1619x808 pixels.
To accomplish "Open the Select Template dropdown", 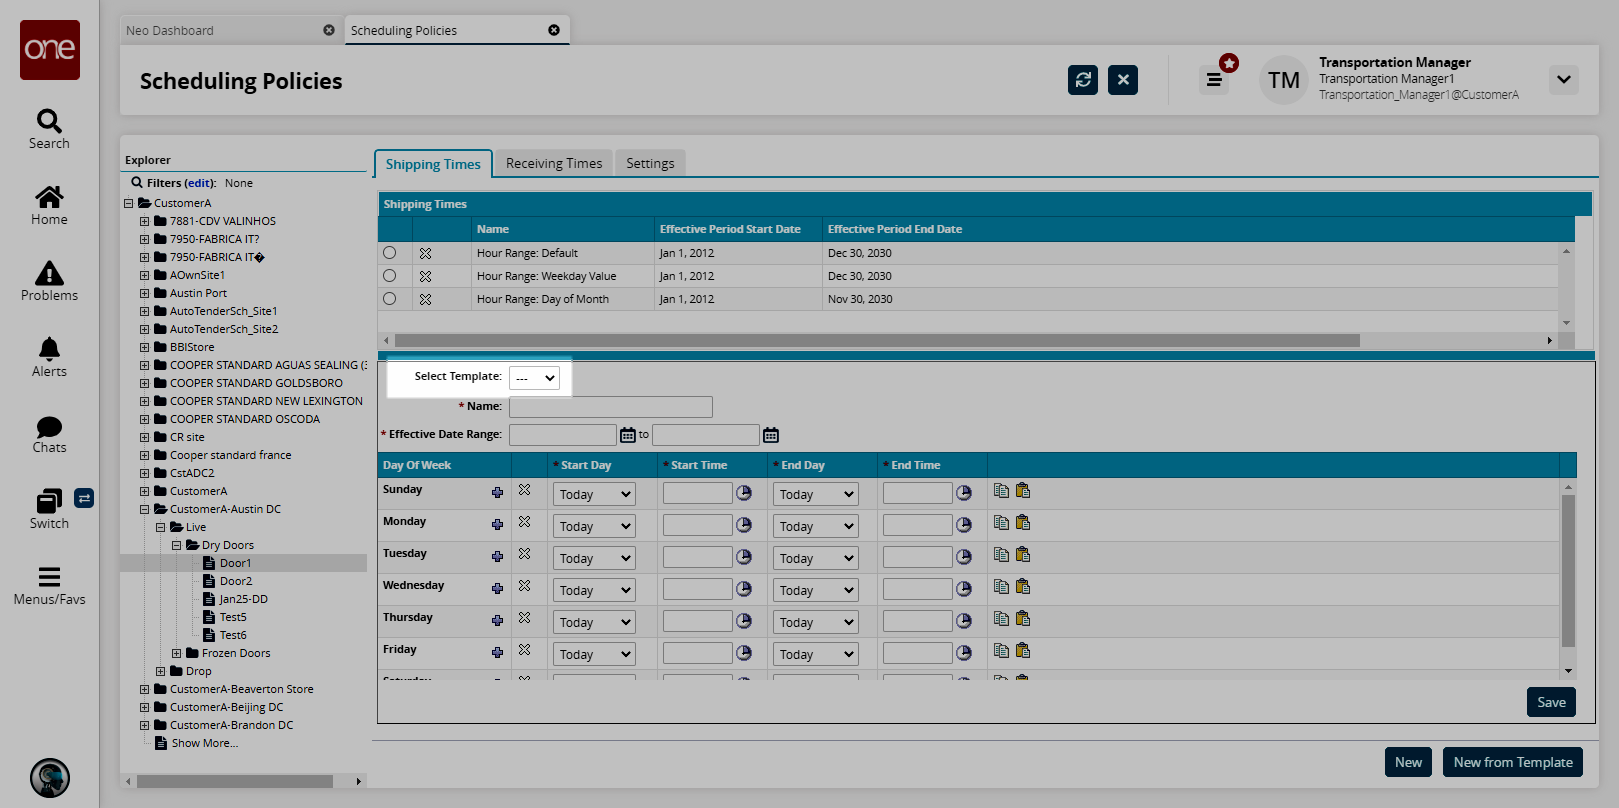I will click(x=534, y=378).
